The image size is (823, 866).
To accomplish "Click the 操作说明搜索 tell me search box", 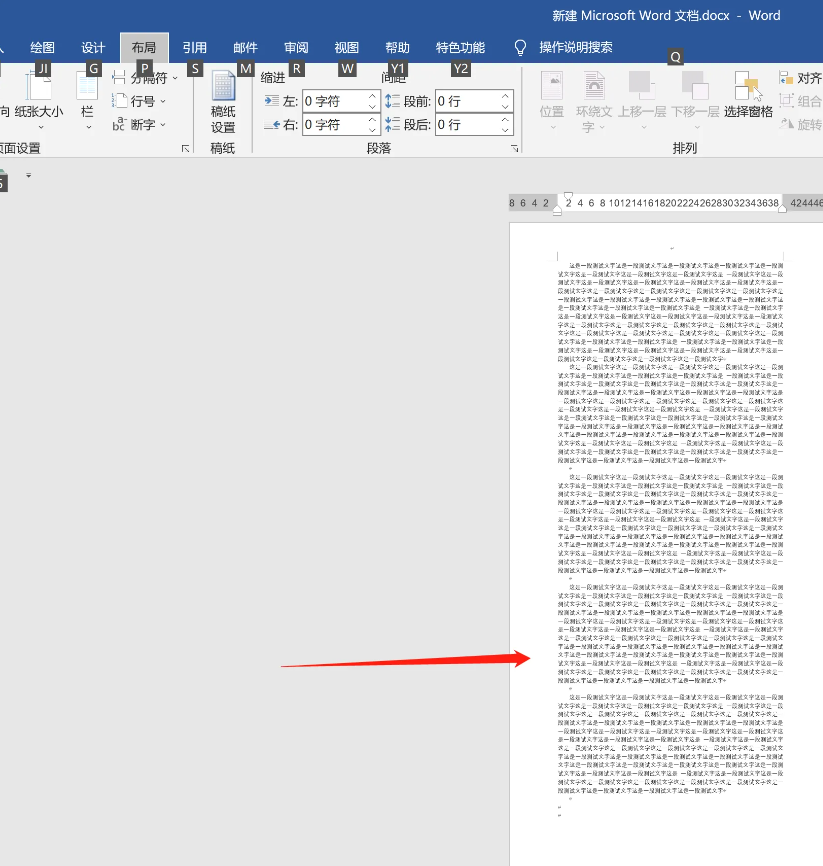I will 576,47.
